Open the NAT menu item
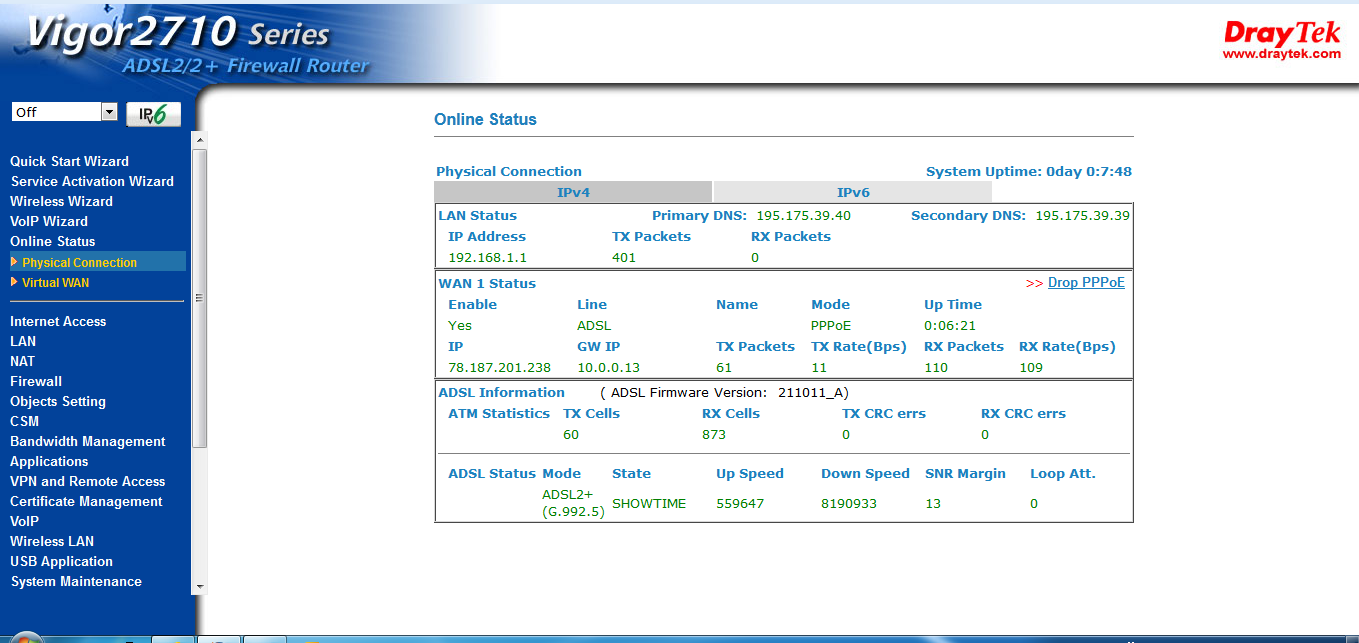This screenshot has height=643, width=1359. (x=22, y=361)
